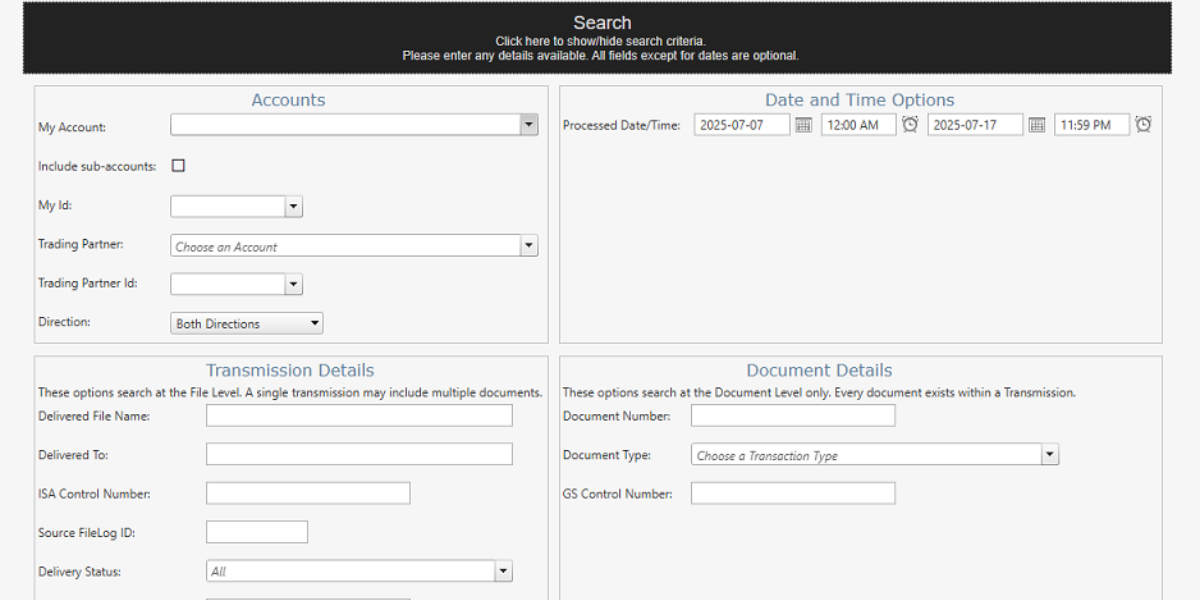This screenshot has height=600, width=1200.
Task: Open the end date calendar picker
Action: click(1036, 124)
